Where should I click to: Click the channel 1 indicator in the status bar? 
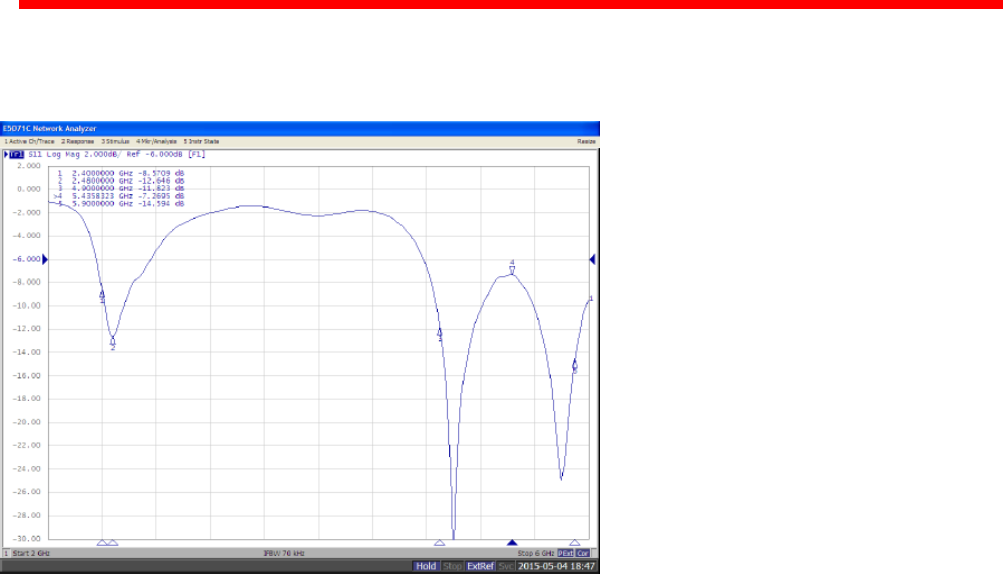pyautogui.click(x=6, y=553)
